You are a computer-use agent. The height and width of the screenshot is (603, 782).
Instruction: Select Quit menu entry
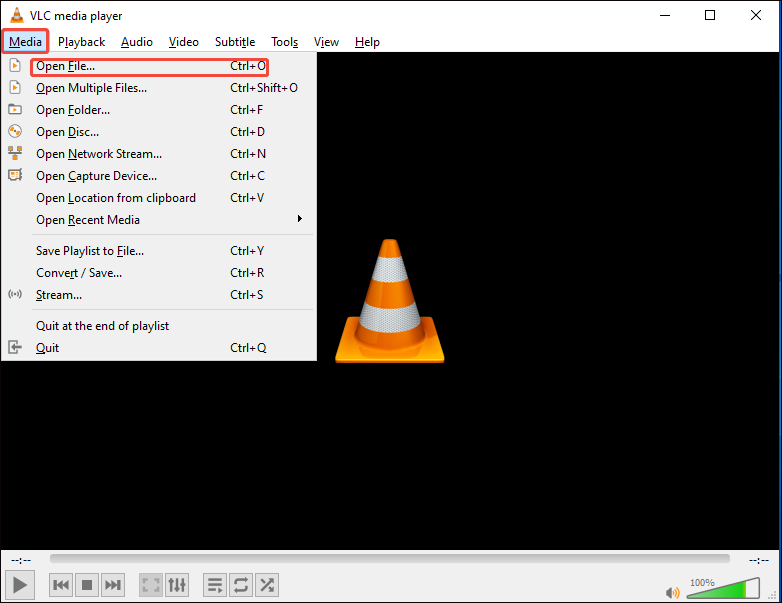[x=159, y=348]
